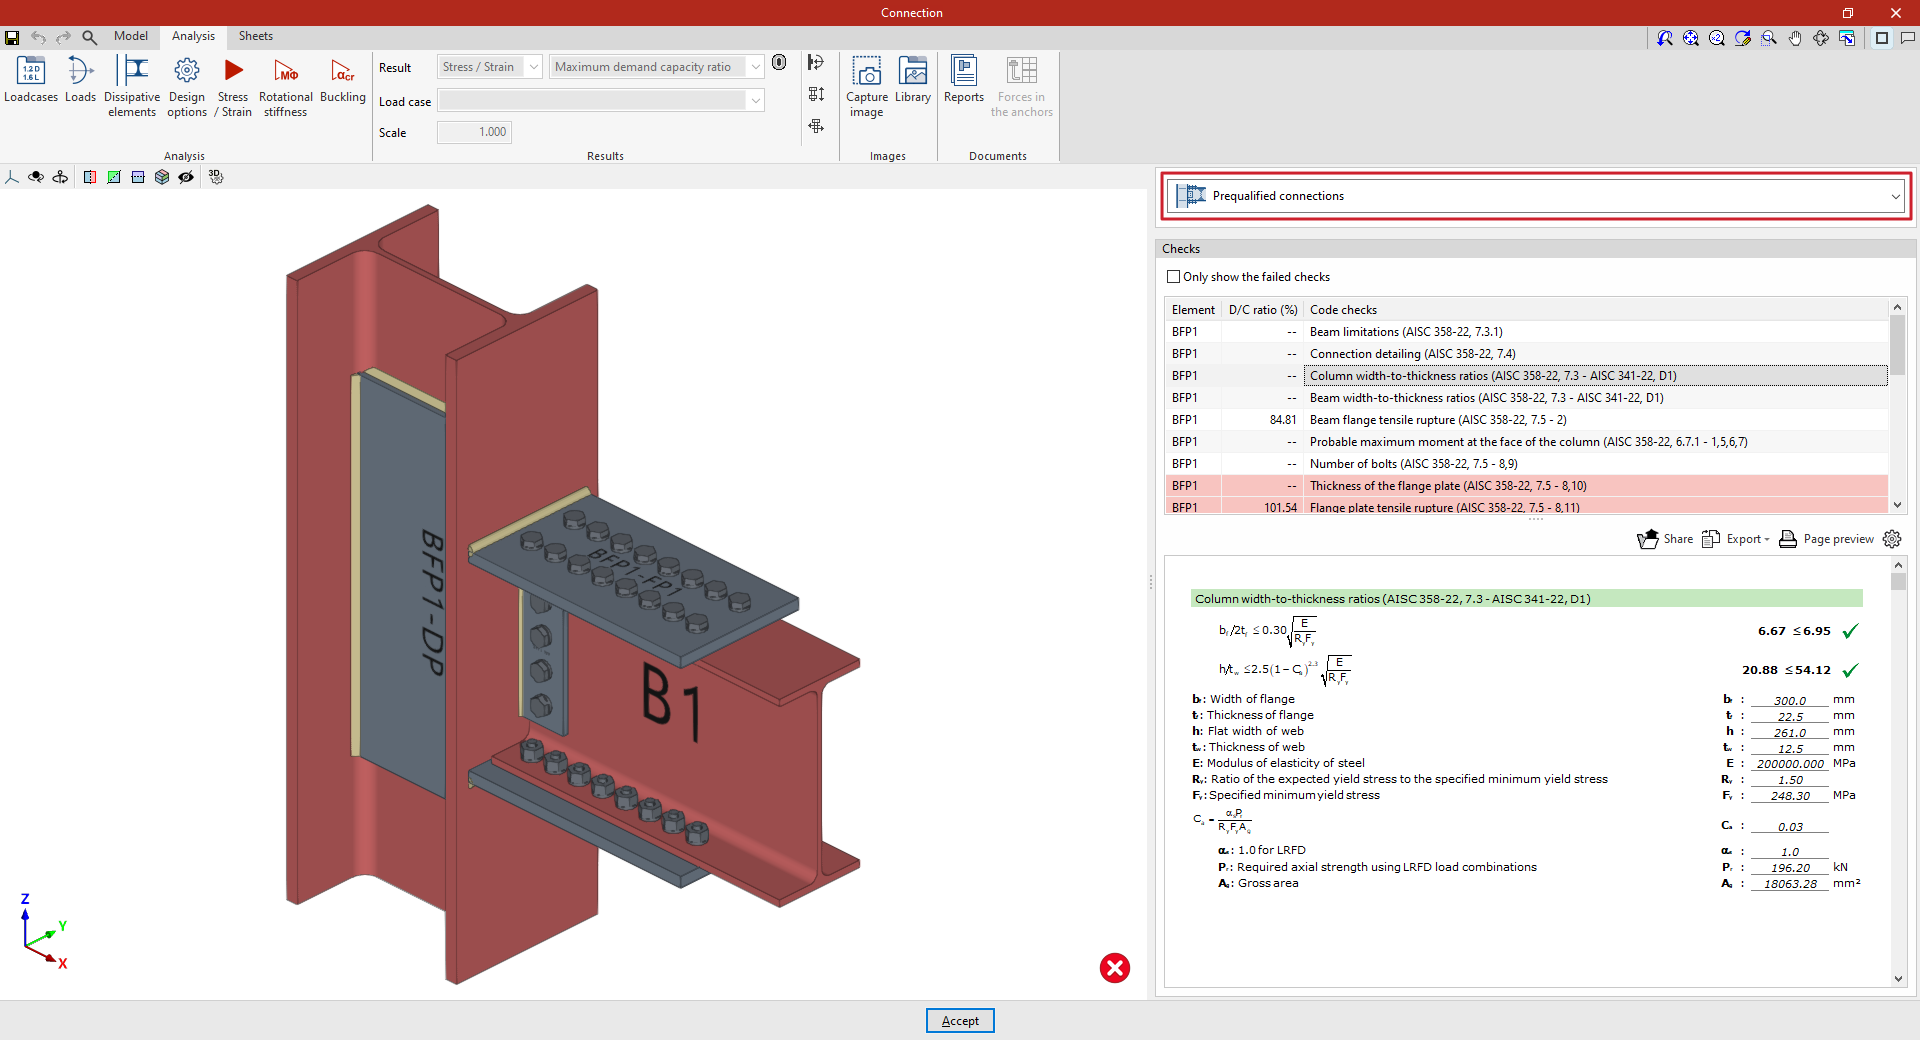Switch to the Model tab
This screenshot has height=1040, width=1920.
coord(131,36)
